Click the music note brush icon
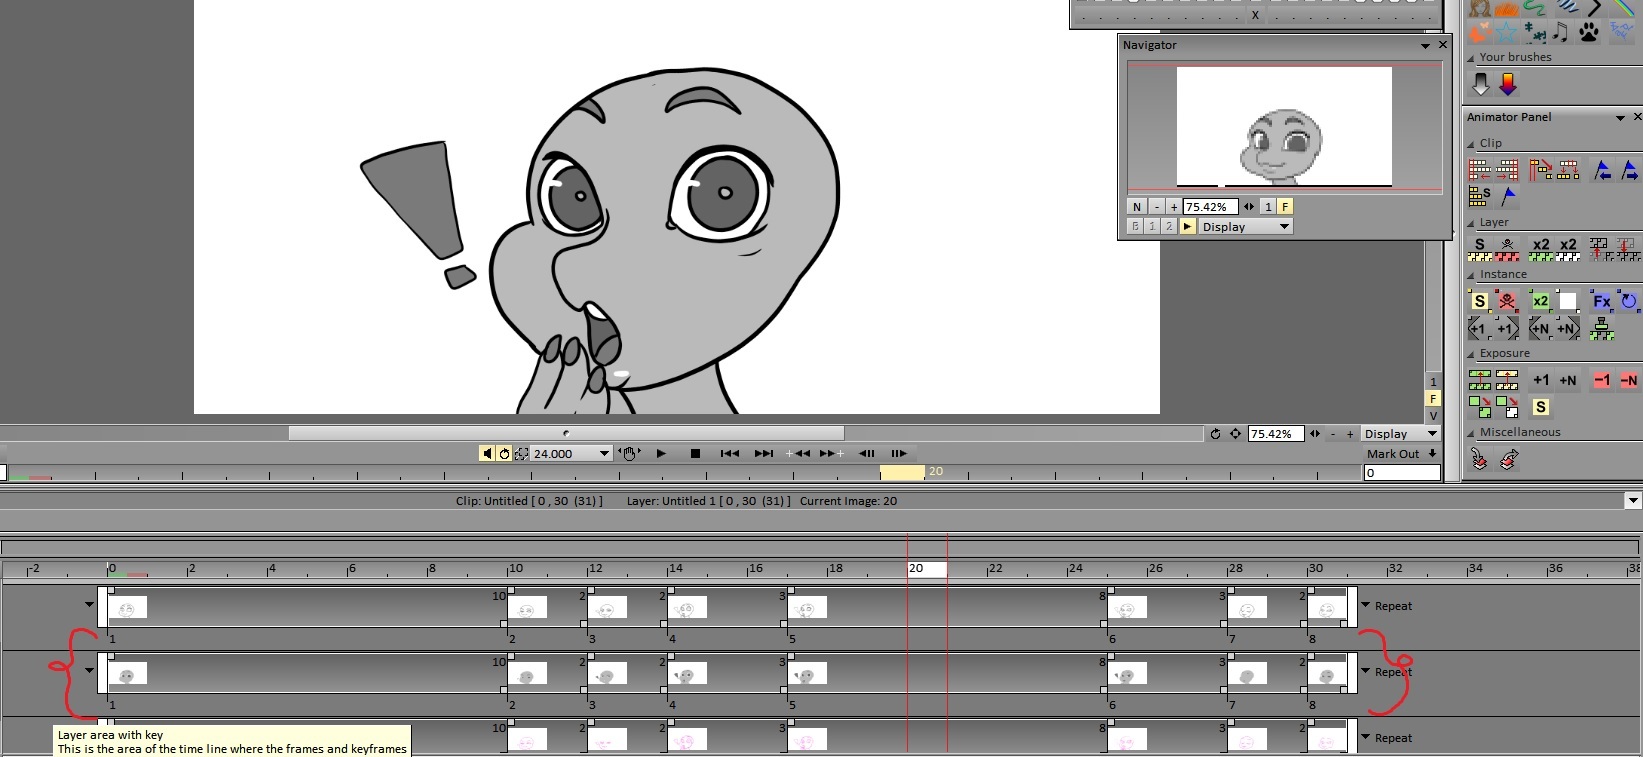This screenshot has height=757, width=1643. [1560, 32]
